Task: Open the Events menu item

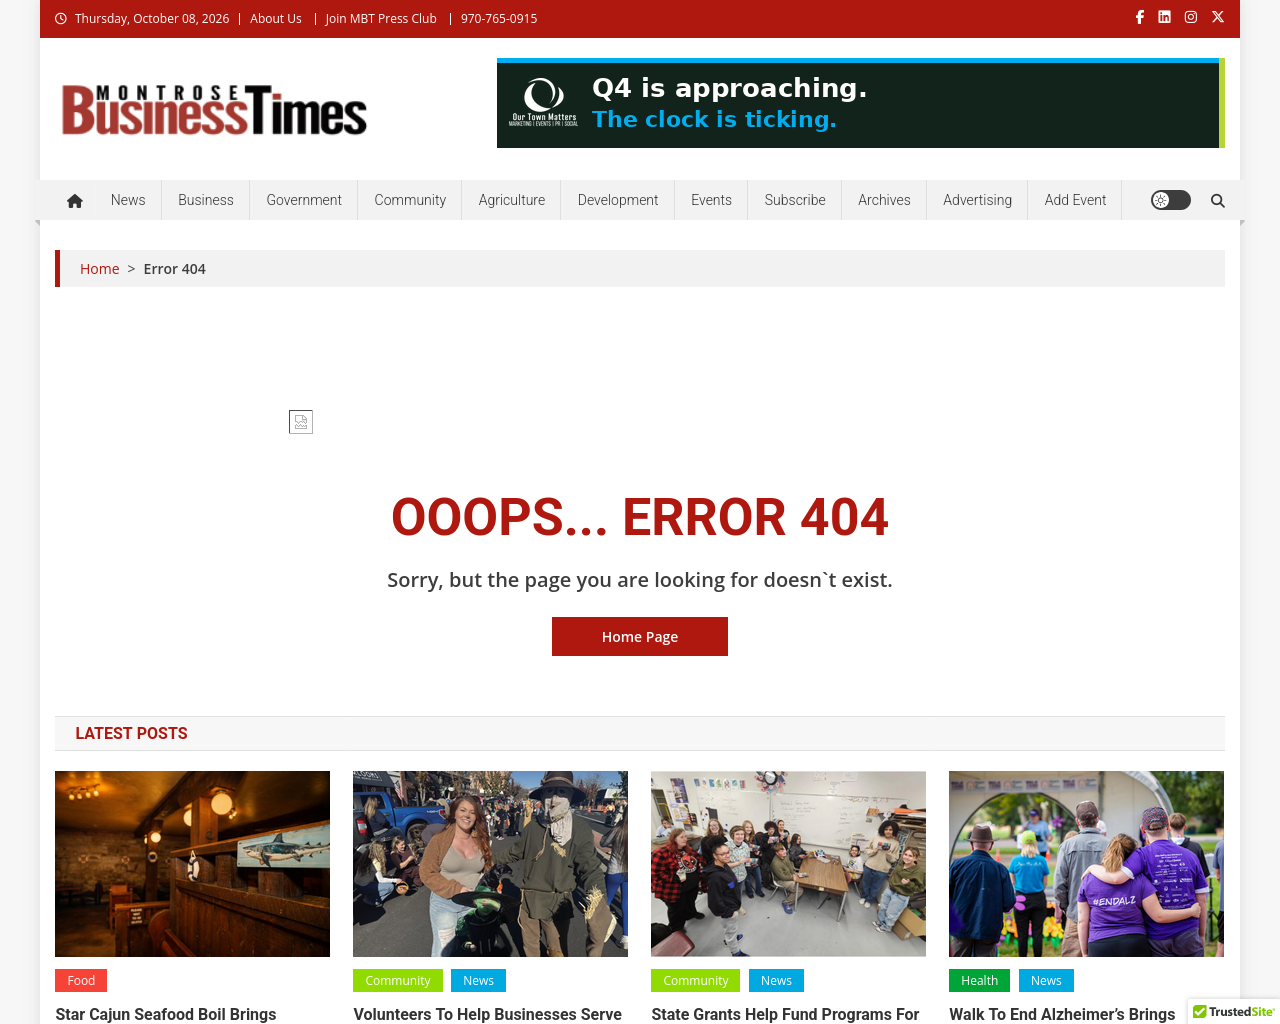Action: pos(712,200)
